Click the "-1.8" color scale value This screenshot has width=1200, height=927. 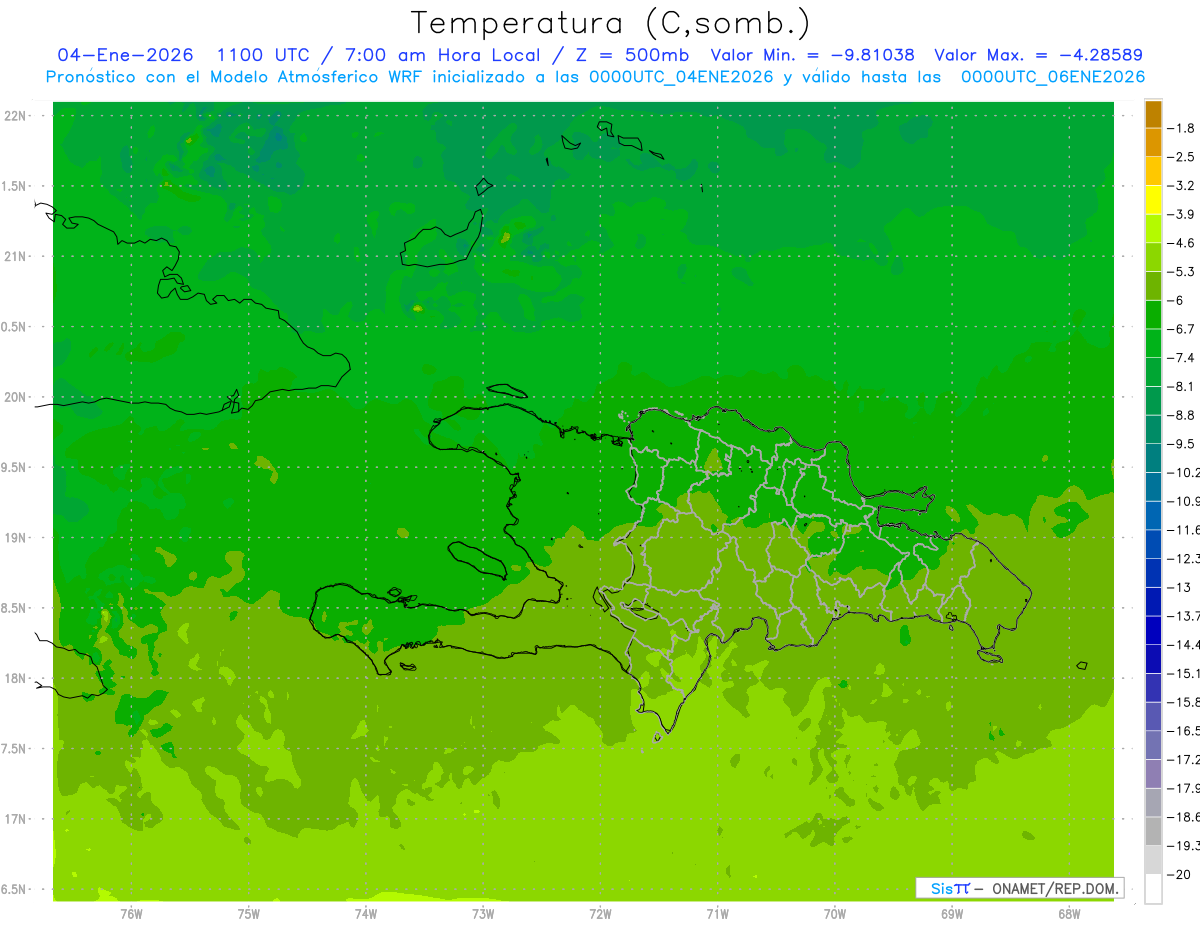1183,128
